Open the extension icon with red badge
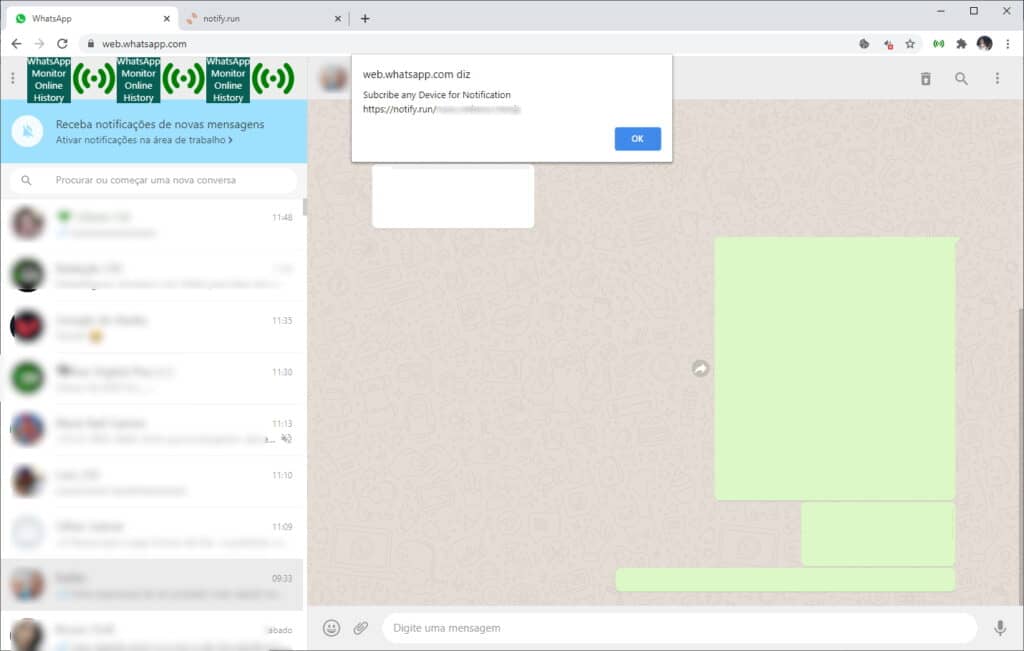1024x651 pixels. click(x=888, y=44)
